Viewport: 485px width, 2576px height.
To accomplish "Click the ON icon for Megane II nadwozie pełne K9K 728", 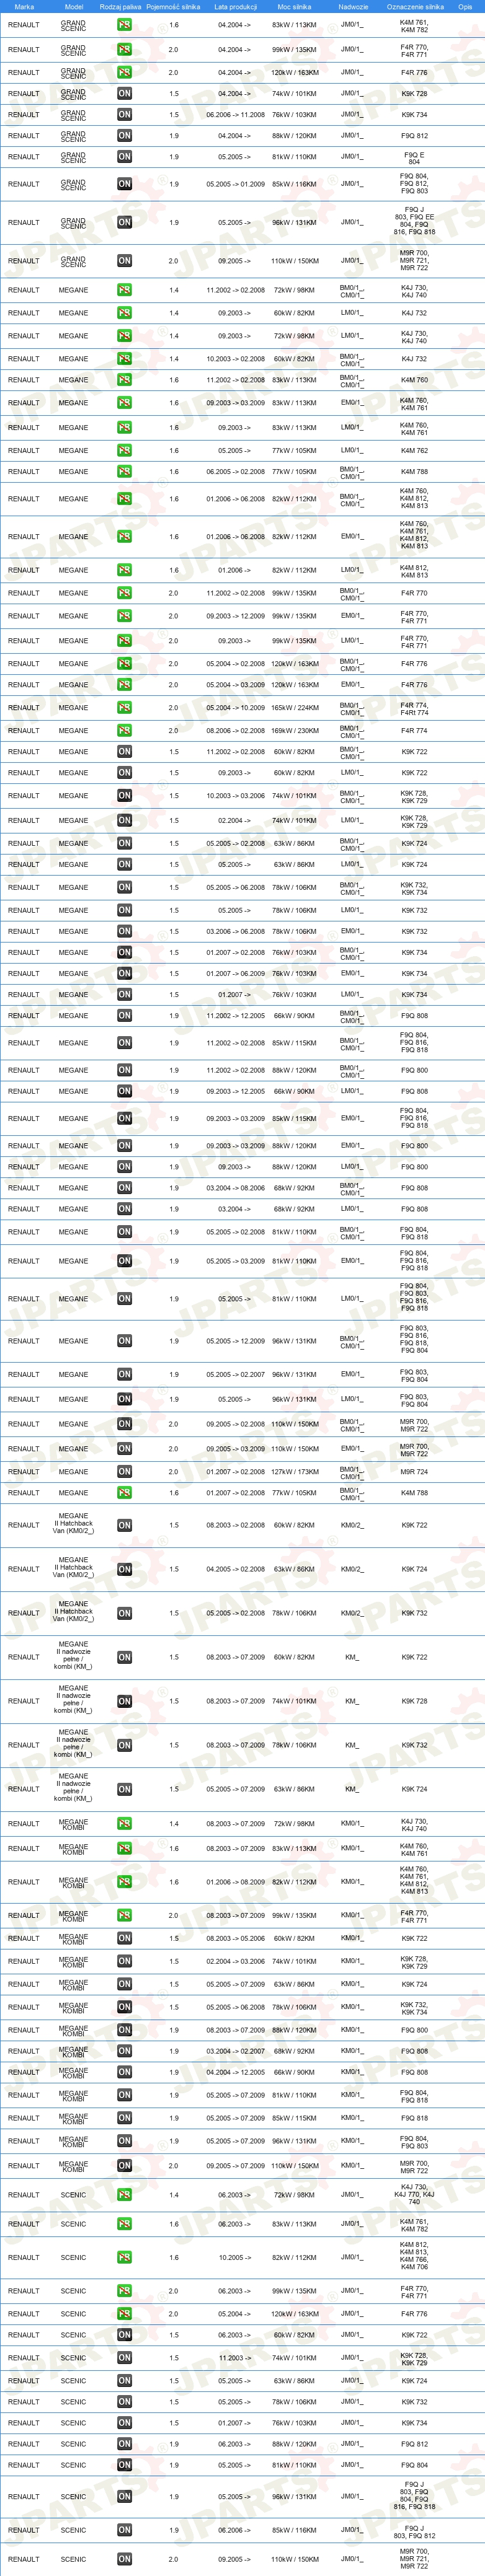I will pos(124,1701).
